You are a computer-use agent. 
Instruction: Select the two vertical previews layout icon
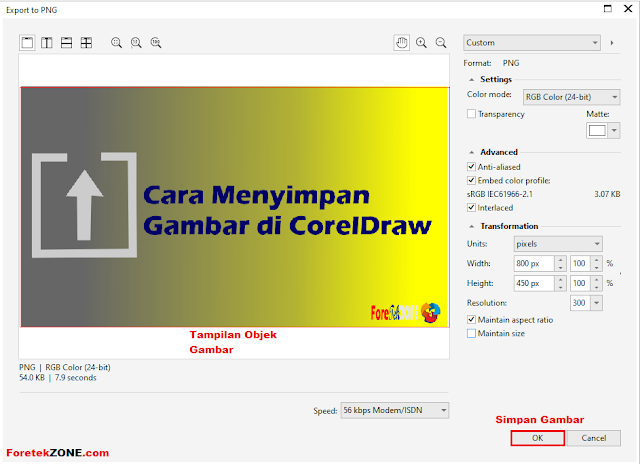47,43
